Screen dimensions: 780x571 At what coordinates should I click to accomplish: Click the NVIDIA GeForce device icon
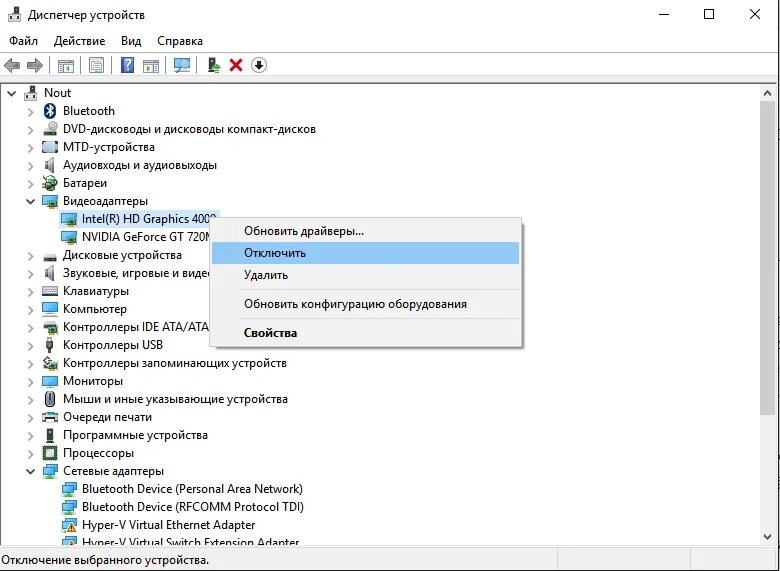tap(69, 237)
